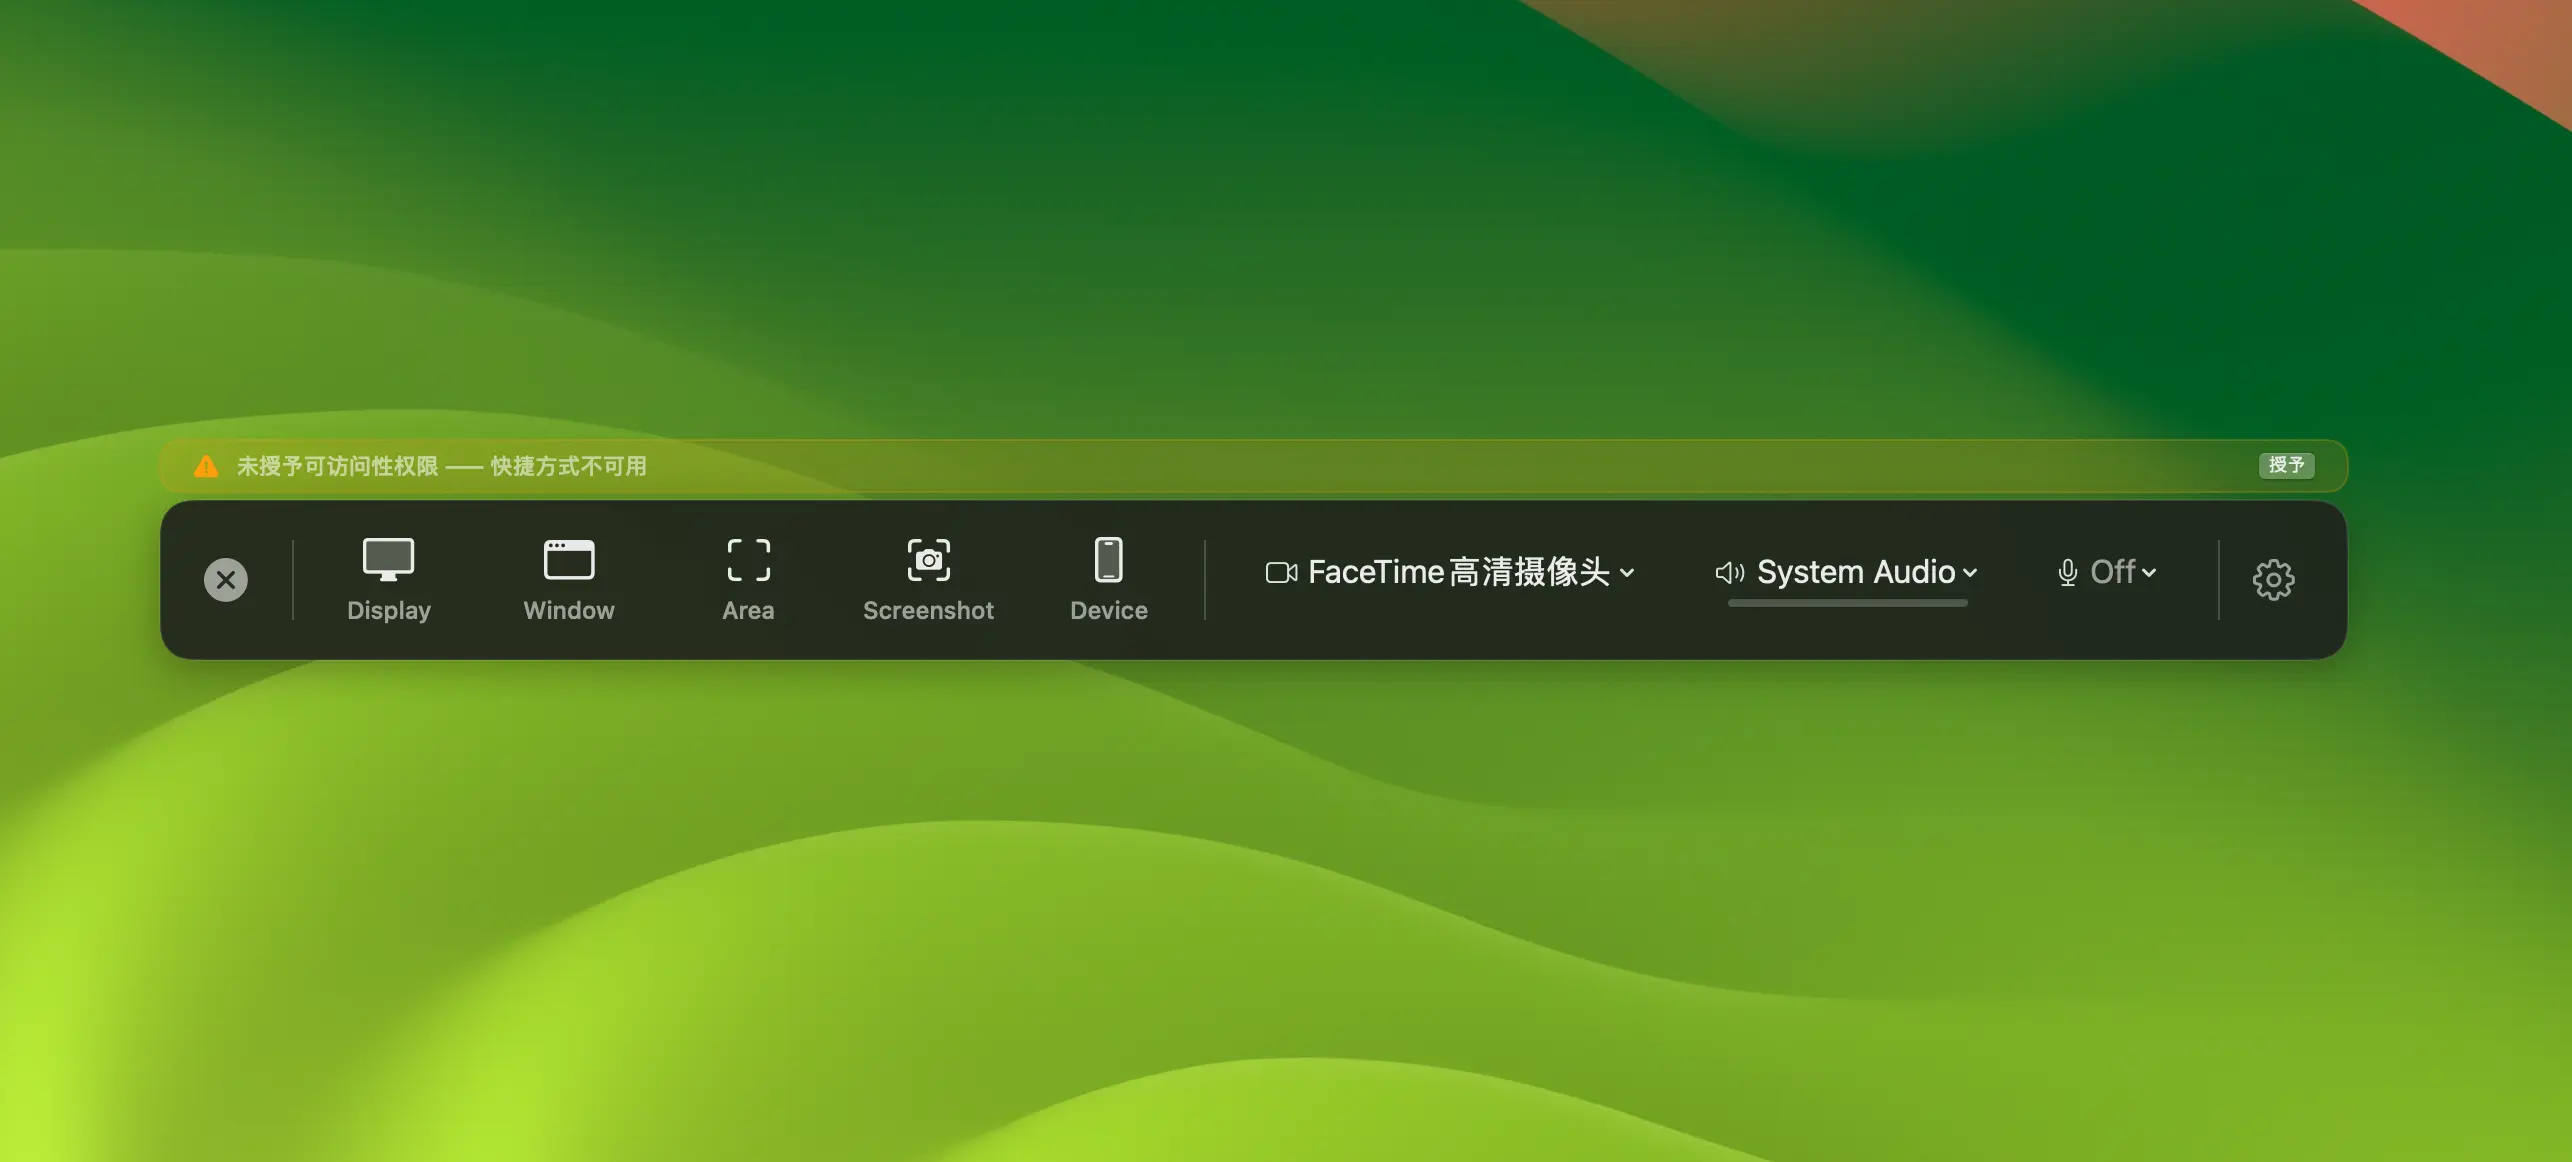Choose the Device recording icon
2572x1162 pixels.
click(1108, 559)
